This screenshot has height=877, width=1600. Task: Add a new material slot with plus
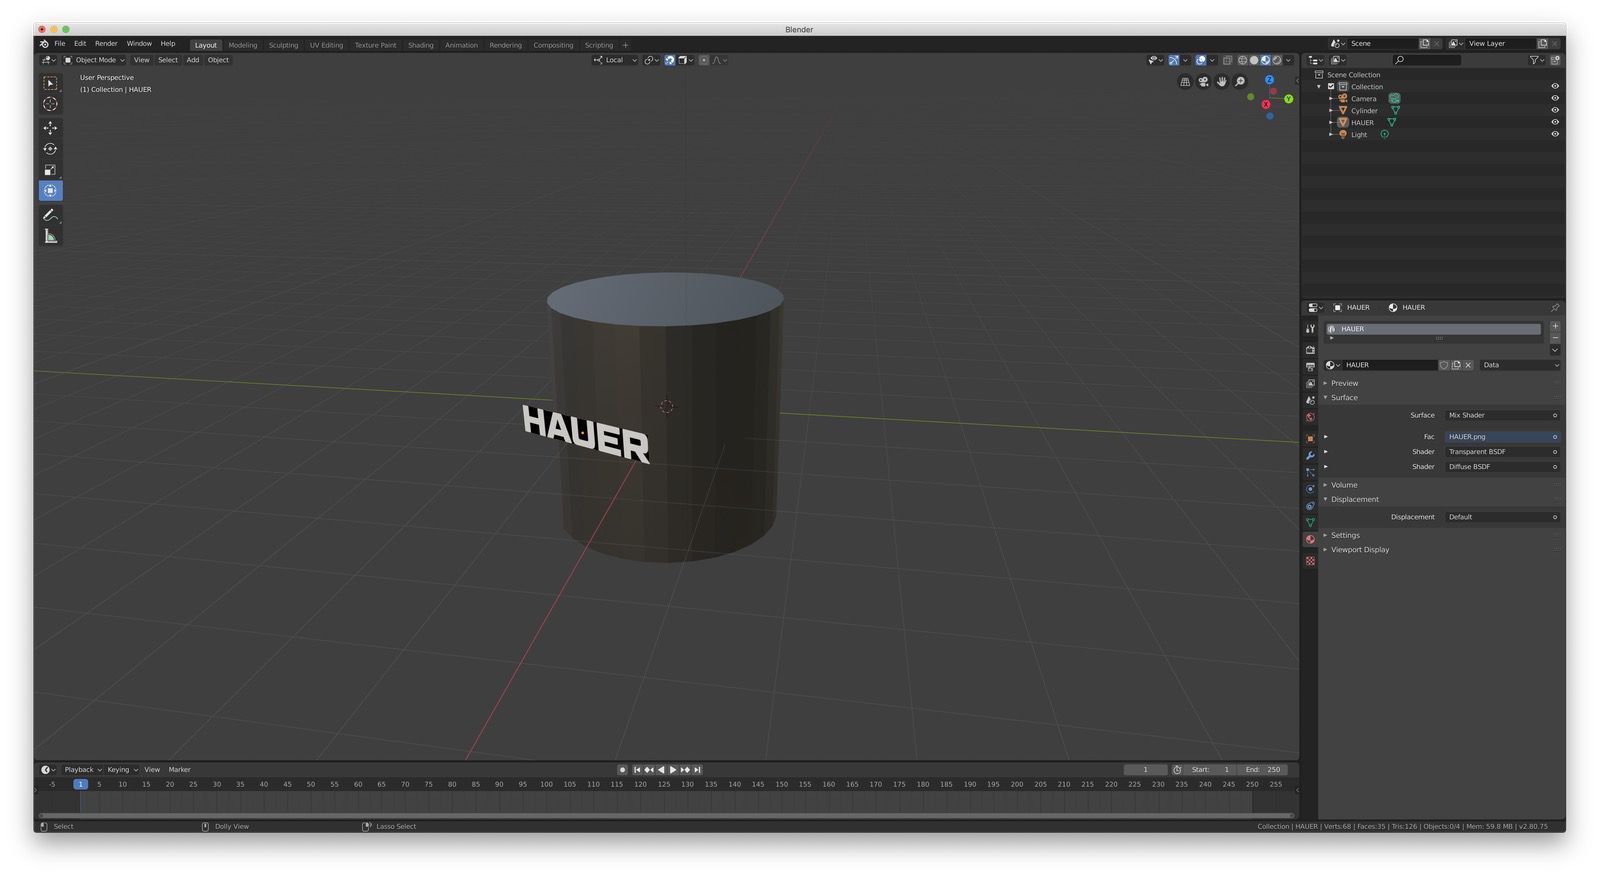[x=1555, y=326]
